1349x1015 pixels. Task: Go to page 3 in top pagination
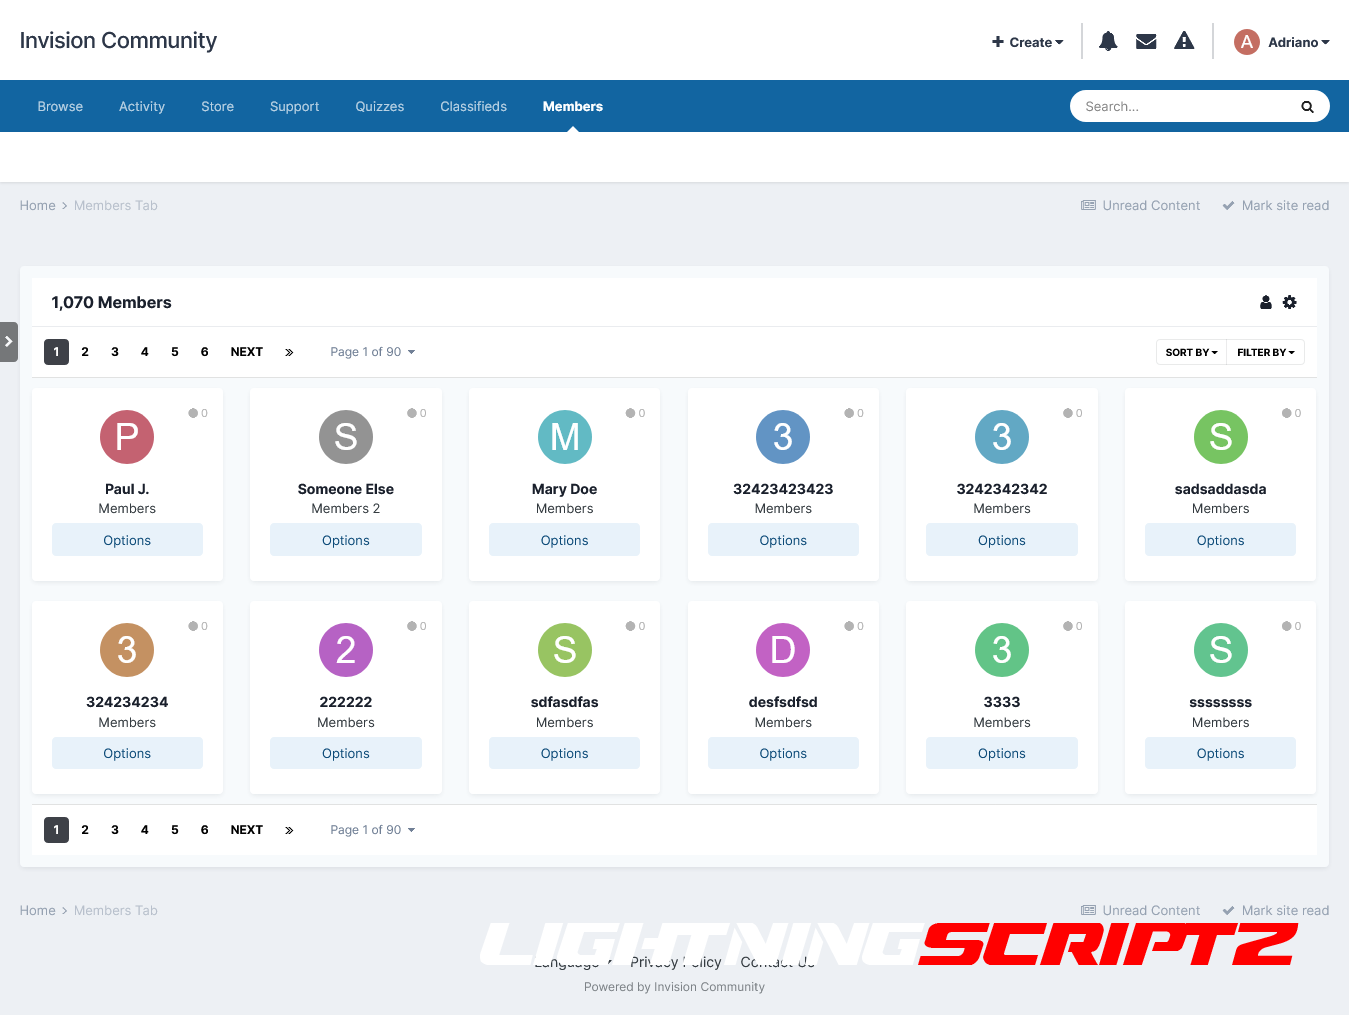[x=115, y=352]
